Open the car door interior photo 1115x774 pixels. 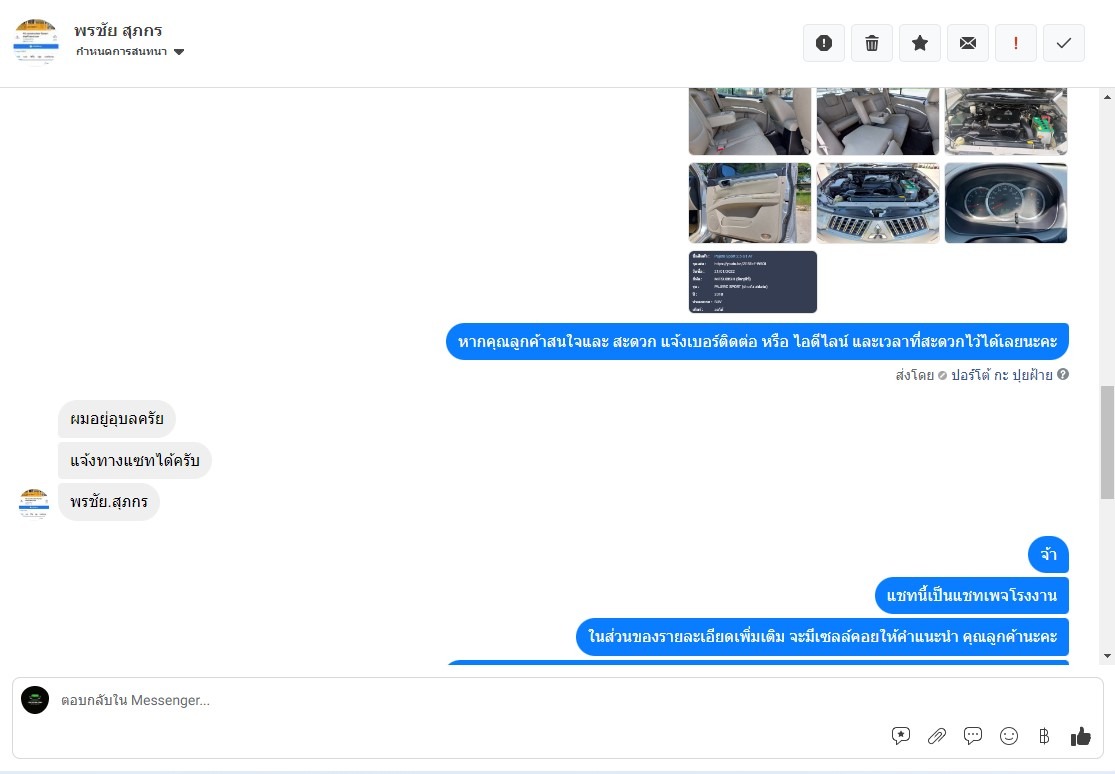(x=749, y=203)
